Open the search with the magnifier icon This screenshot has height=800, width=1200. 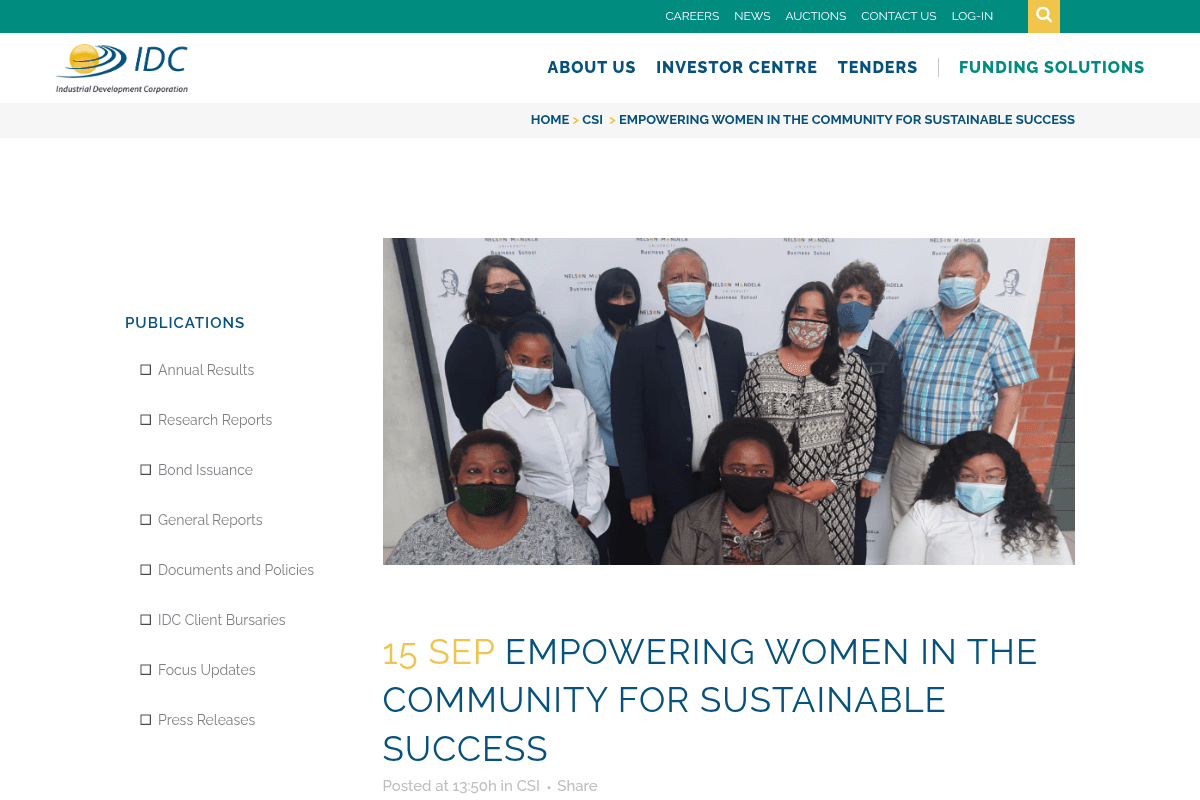click(x=1043, y=16)
